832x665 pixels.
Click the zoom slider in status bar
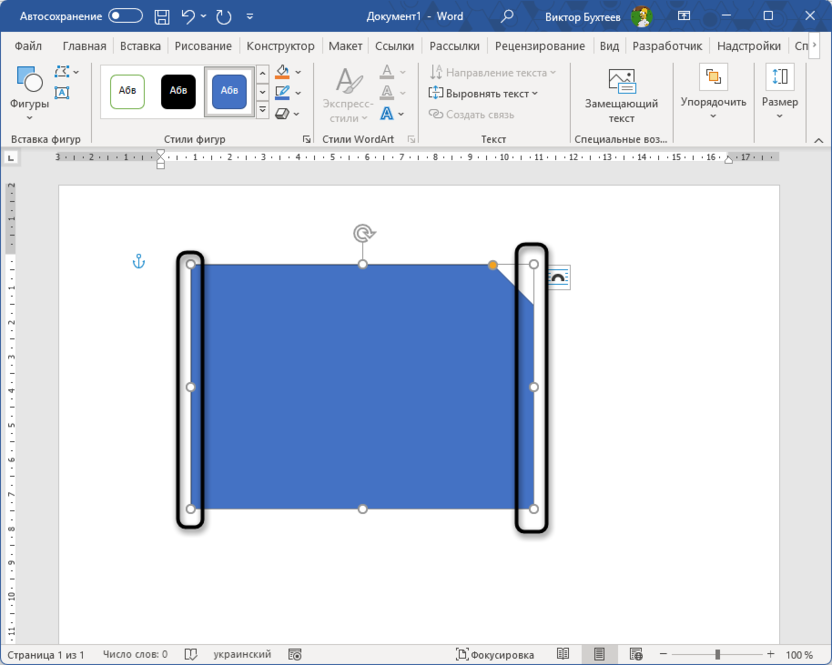[x=716, y=654]
